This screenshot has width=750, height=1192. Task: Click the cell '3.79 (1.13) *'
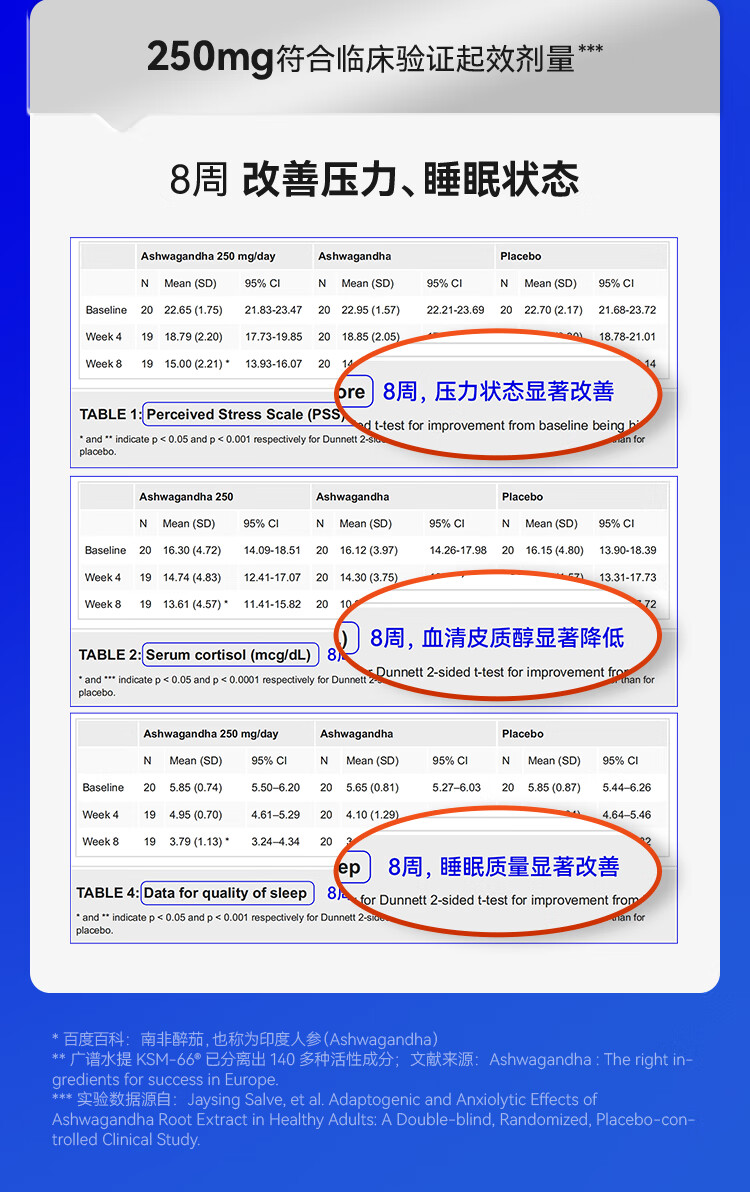[x=199, y=842]
